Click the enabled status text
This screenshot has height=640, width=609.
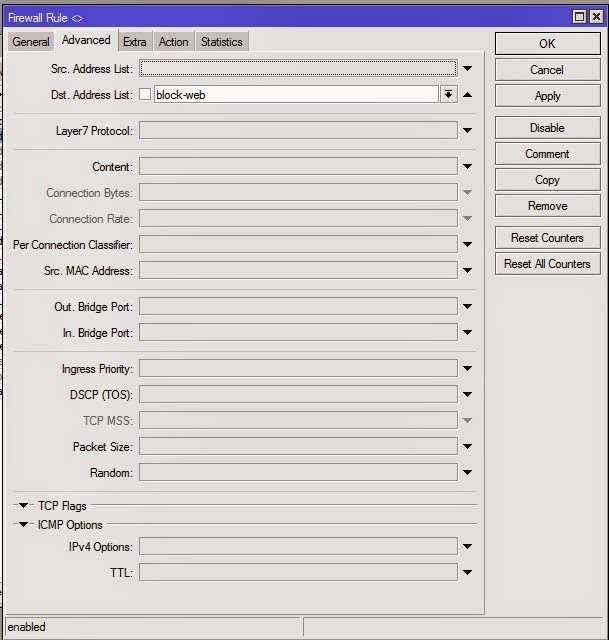coord(27,627)
